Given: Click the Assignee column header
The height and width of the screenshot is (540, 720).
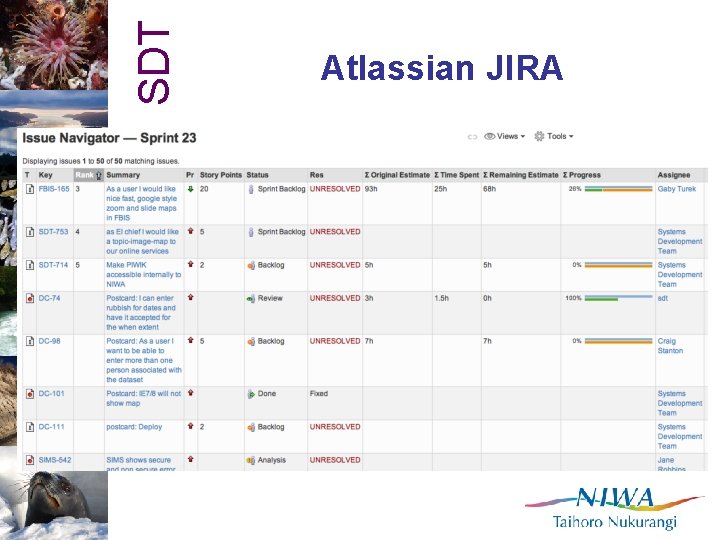Looking at the screenshot, I should [674, 175].
